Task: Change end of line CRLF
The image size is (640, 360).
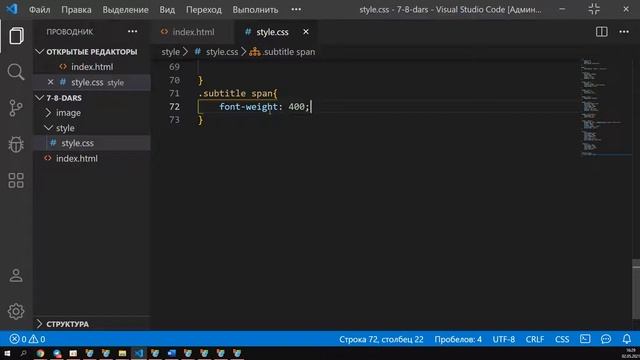Action: point(534,339)
